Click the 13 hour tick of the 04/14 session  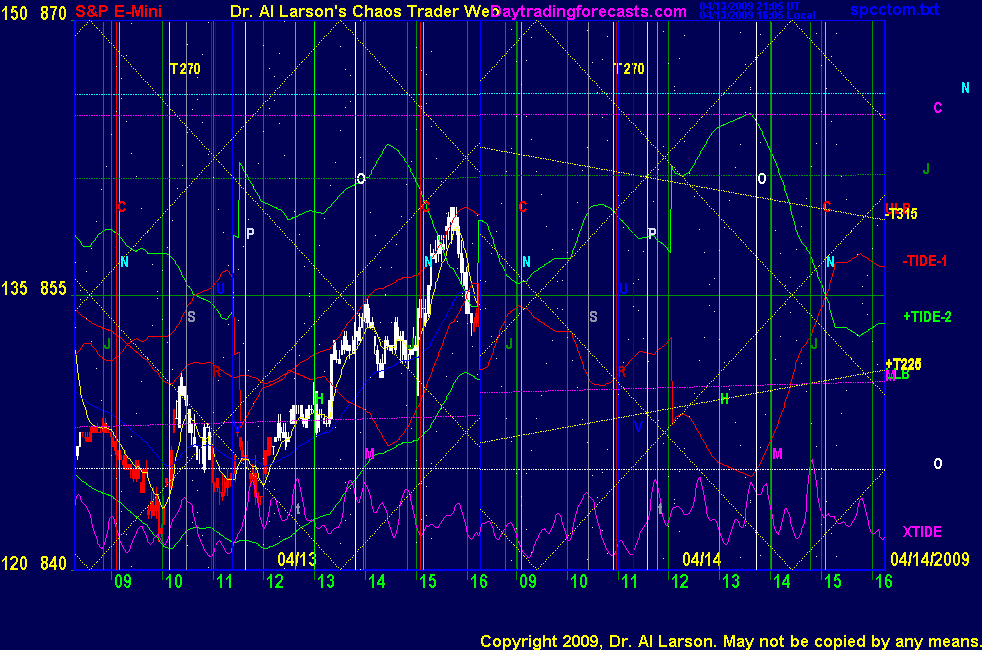click(x=731, y=582)
